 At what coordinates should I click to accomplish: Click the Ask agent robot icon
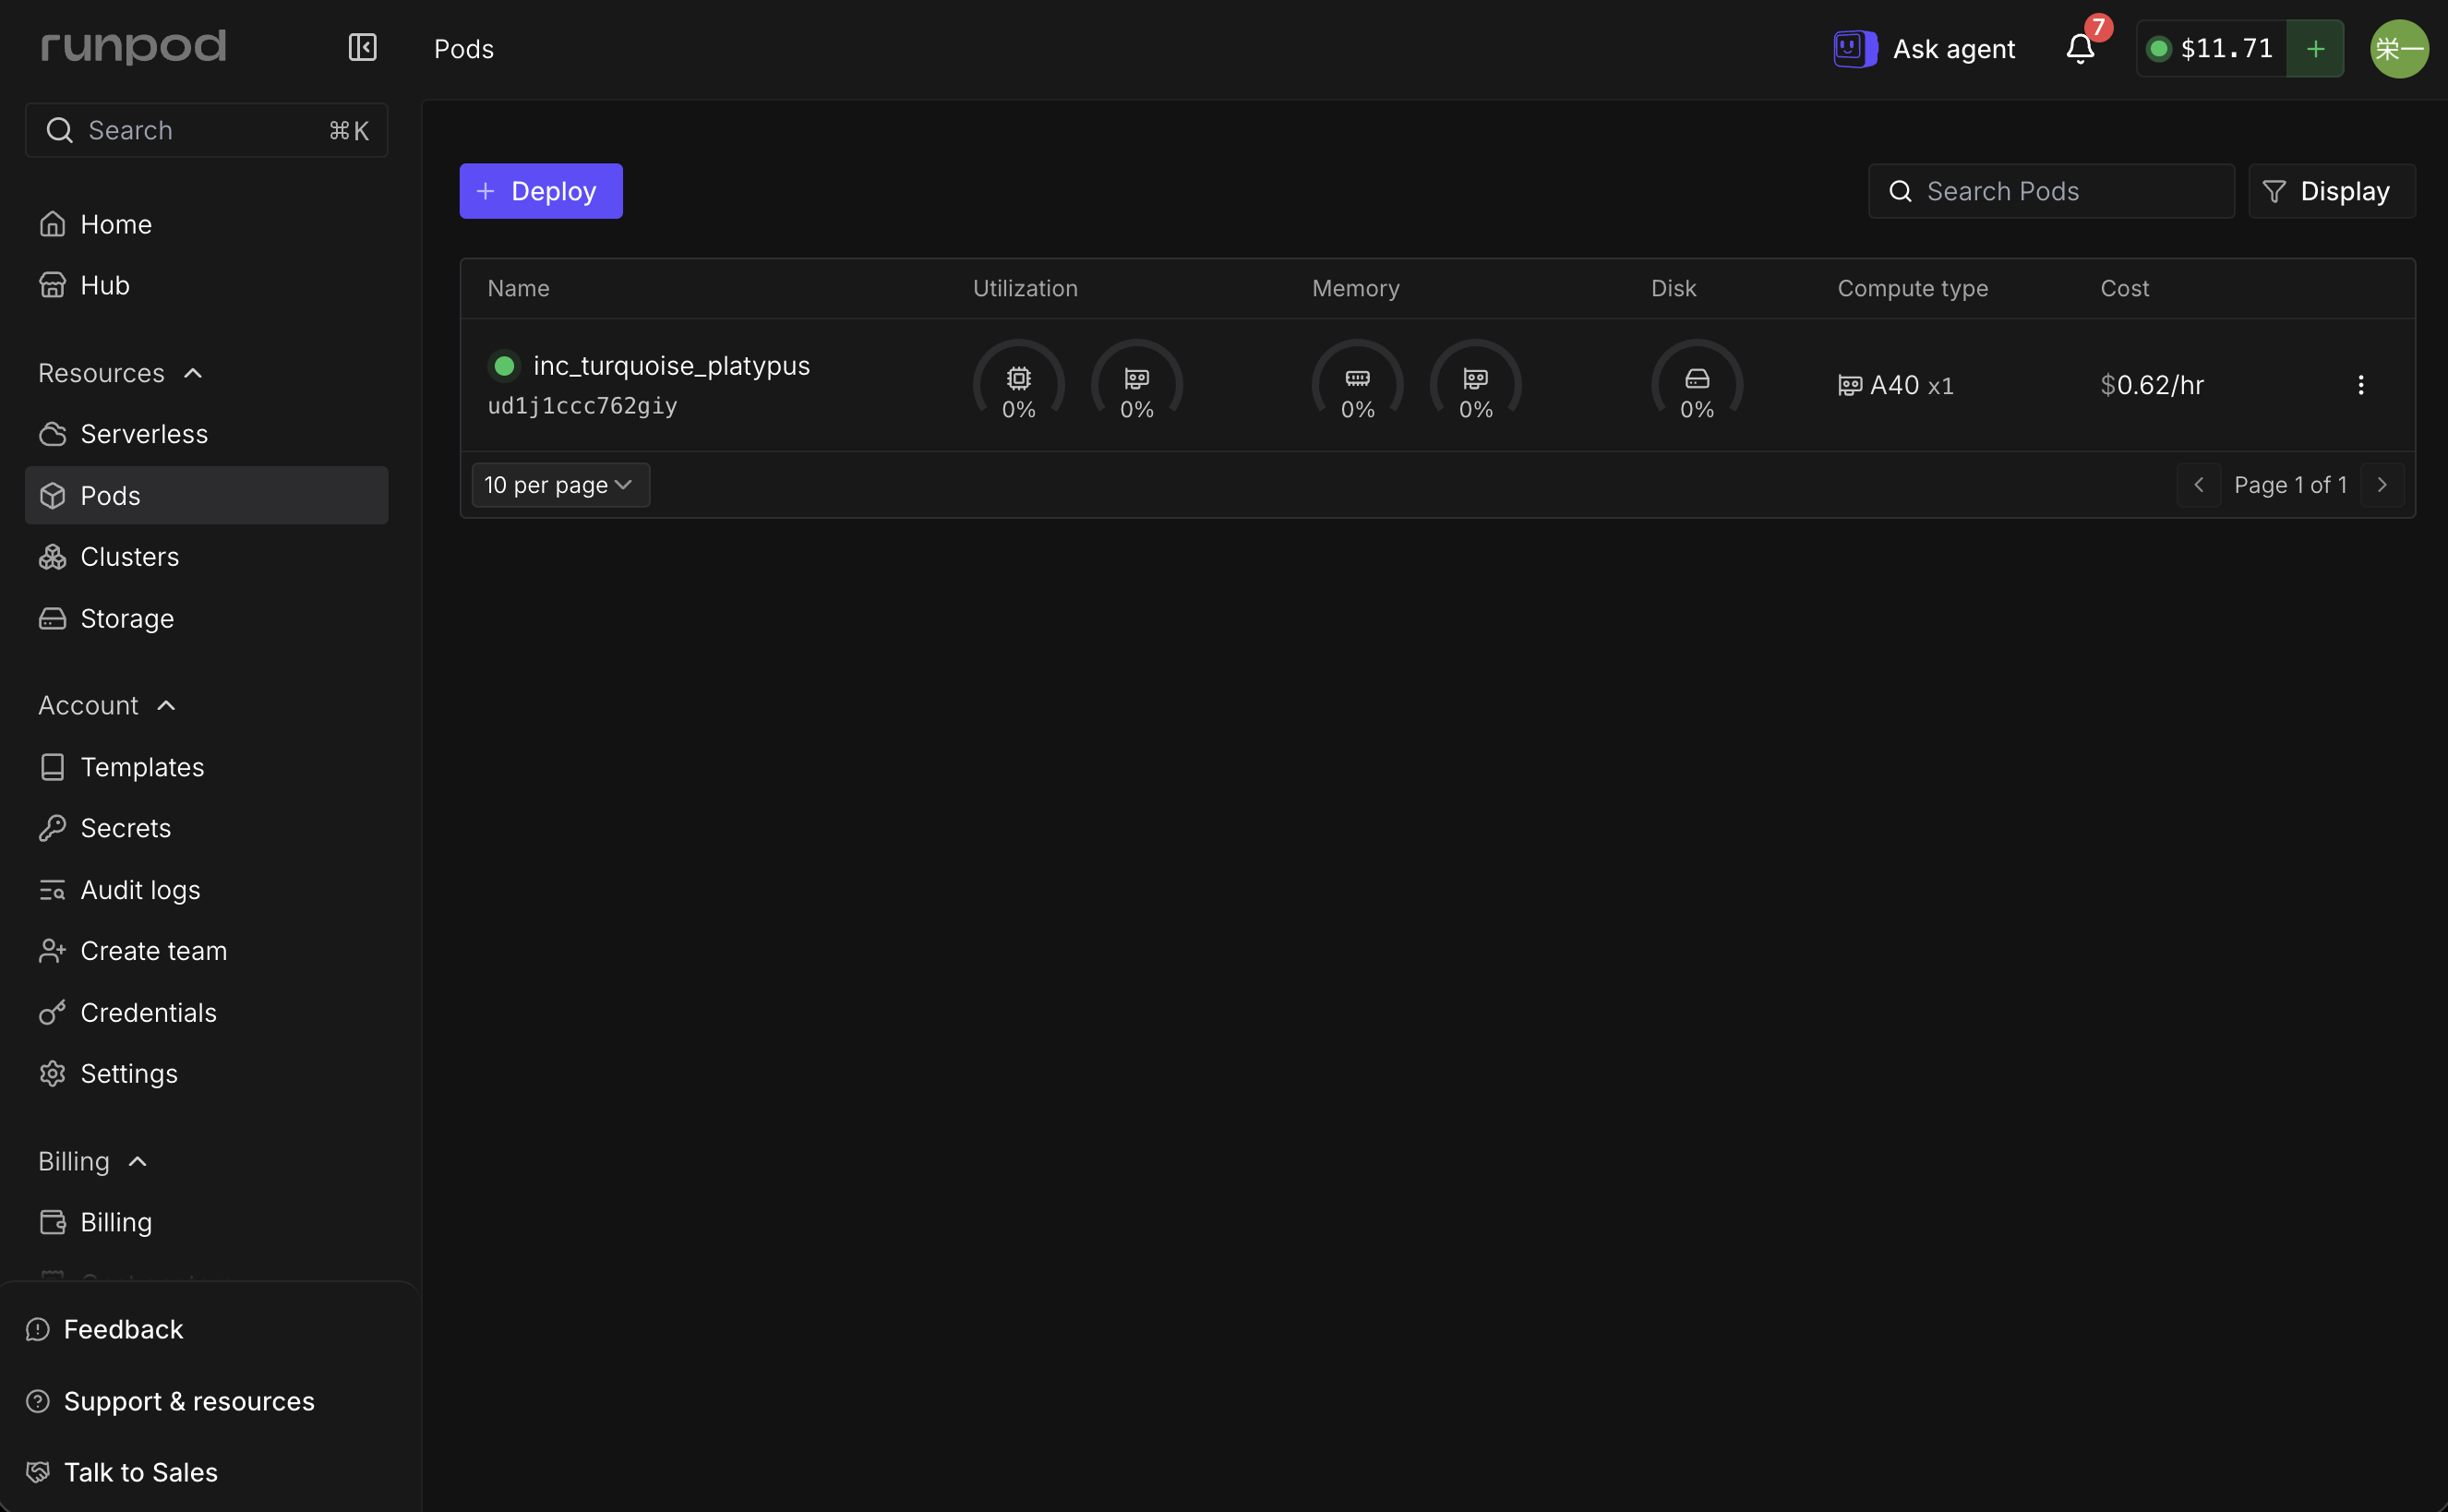coord(1855,48)
